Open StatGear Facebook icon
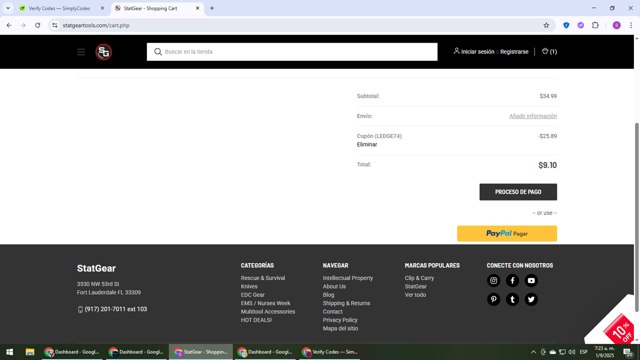This screenshot has width=640, height=360. pos(512,280)
